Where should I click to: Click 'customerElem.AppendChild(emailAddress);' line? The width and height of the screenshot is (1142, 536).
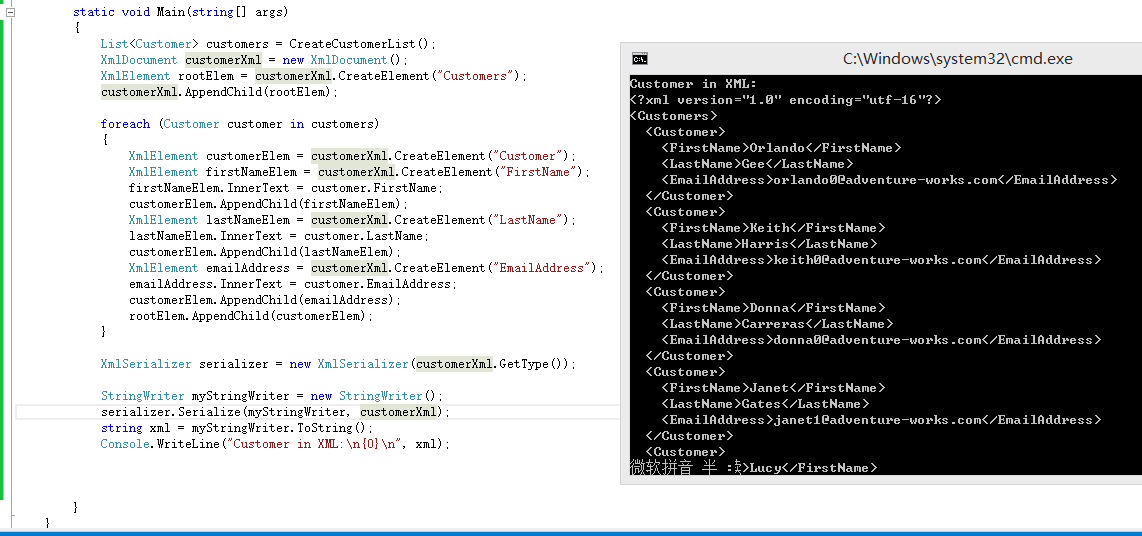265,300
